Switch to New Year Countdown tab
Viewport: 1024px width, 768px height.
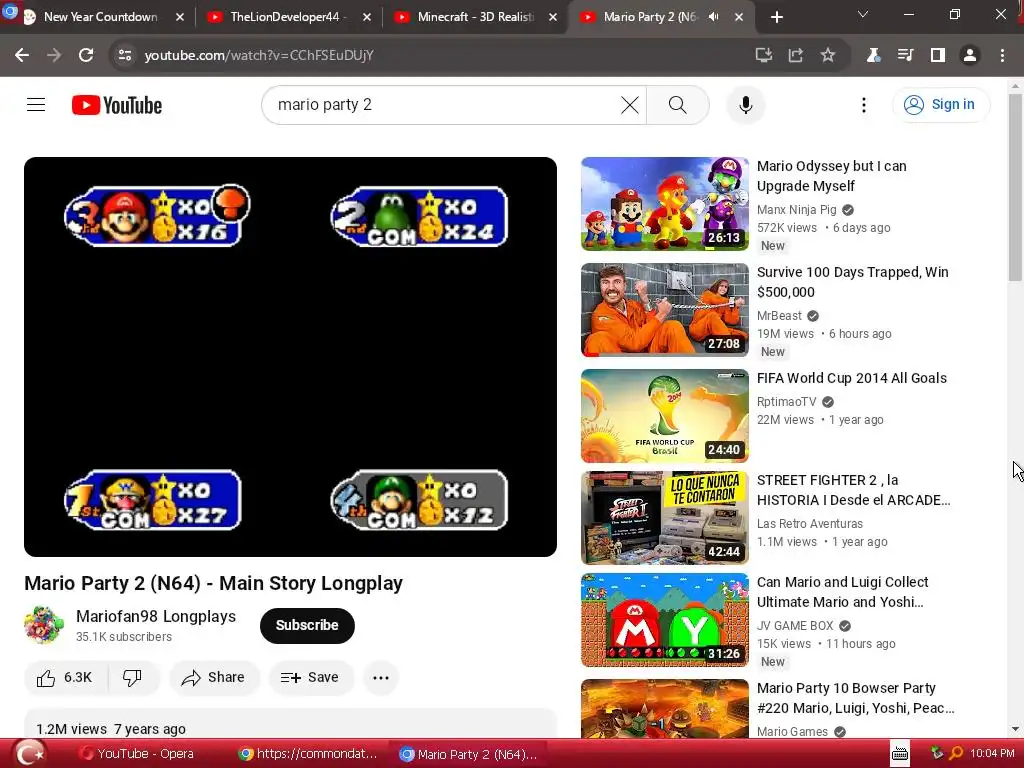pos(100,17)
